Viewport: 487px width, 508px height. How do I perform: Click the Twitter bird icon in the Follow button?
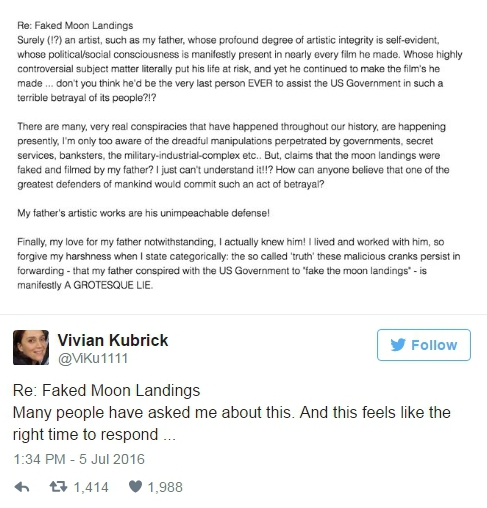click(x=398, y=345)
